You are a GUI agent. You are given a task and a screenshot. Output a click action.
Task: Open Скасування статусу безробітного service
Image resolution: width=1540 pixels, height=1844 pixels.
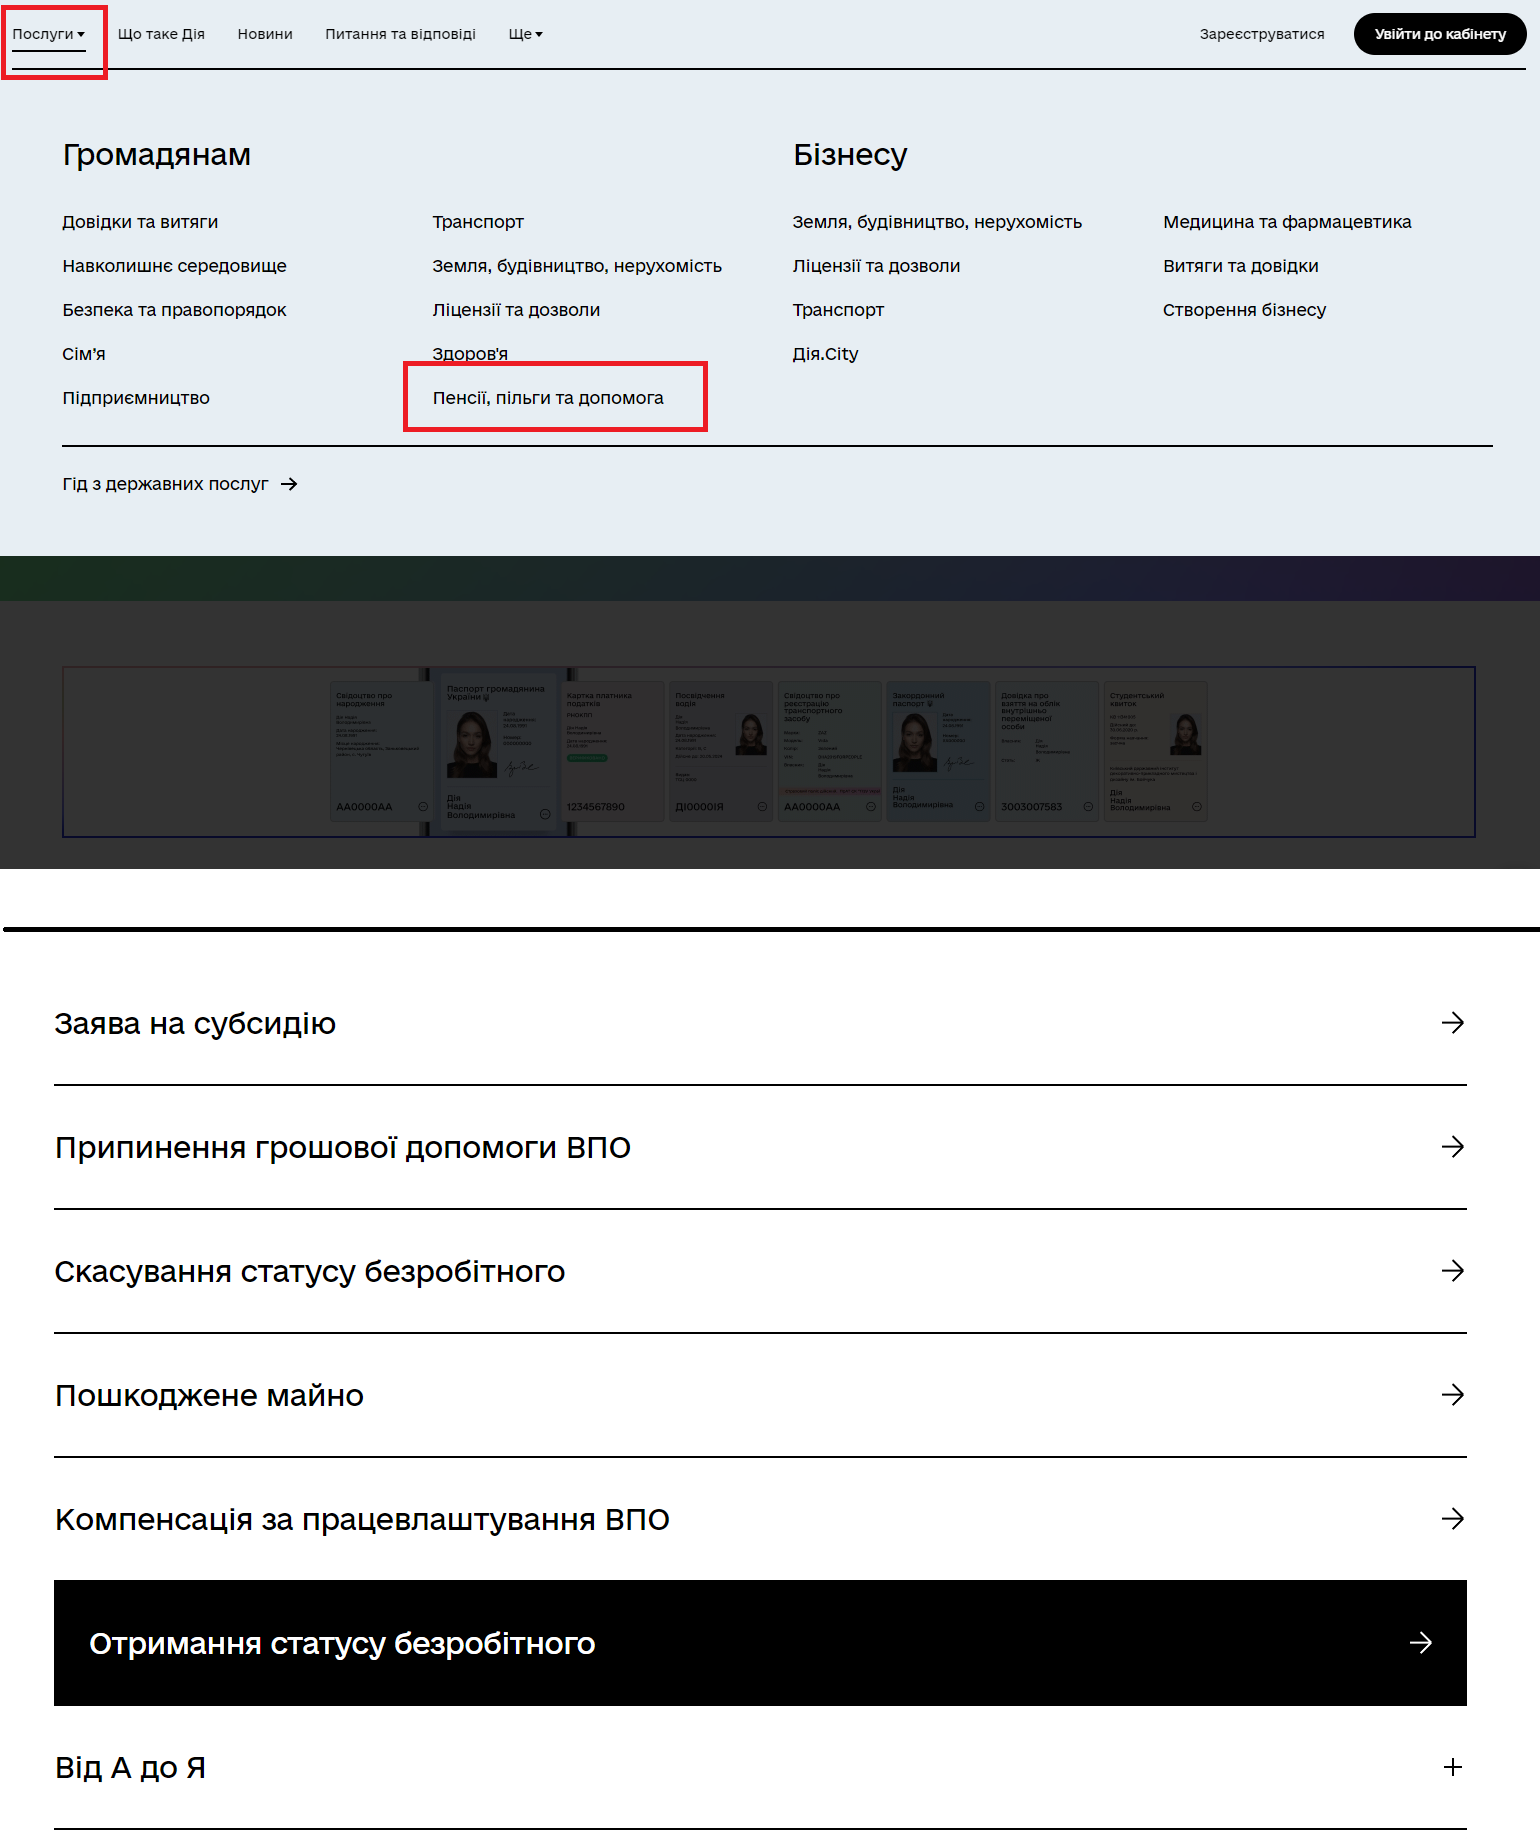coord(760,1271)
